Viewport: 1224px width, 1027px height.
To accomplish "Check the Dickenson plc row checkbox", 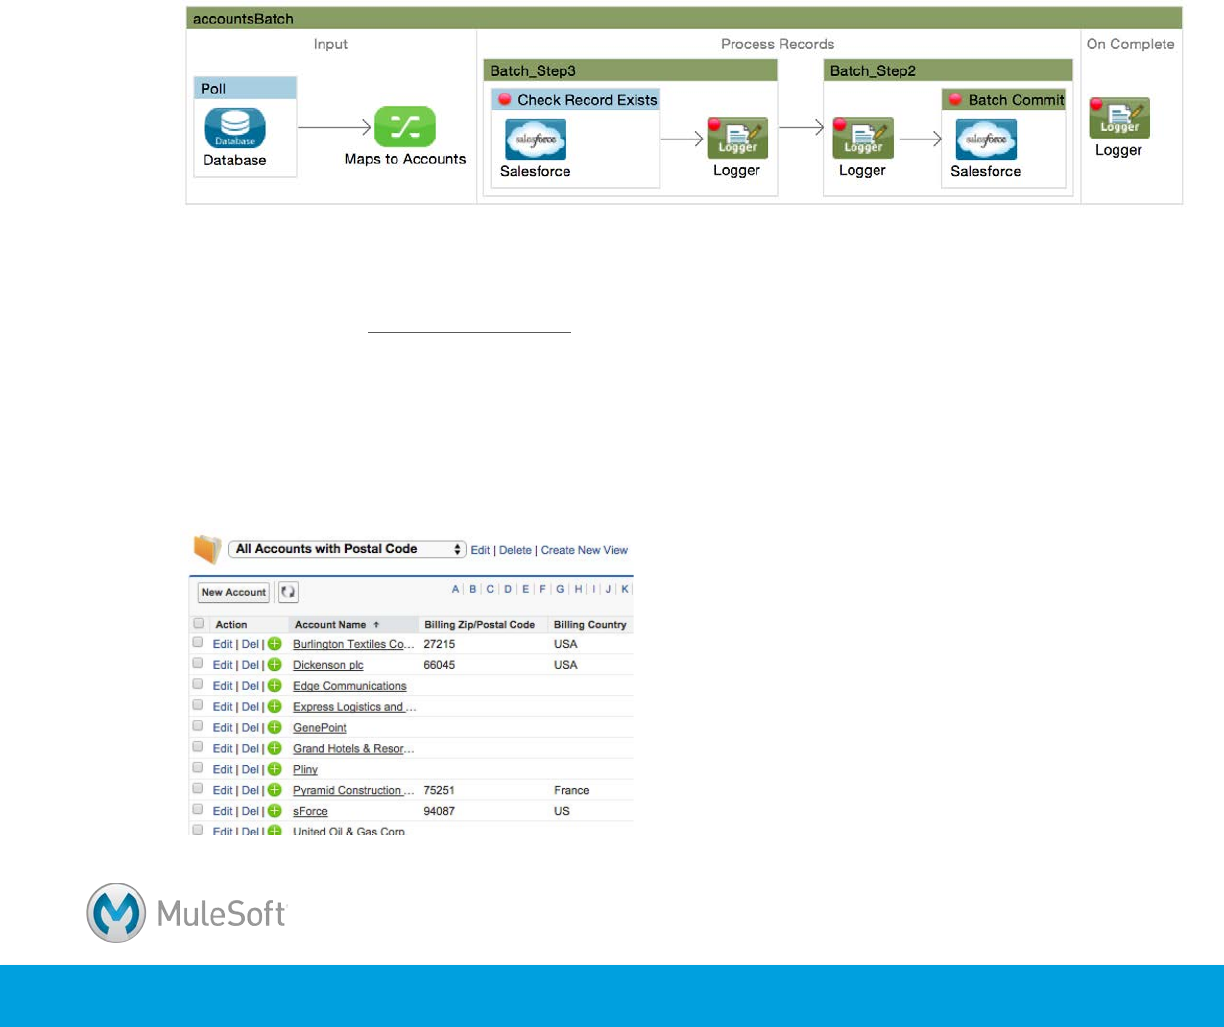I will point(198,664).
